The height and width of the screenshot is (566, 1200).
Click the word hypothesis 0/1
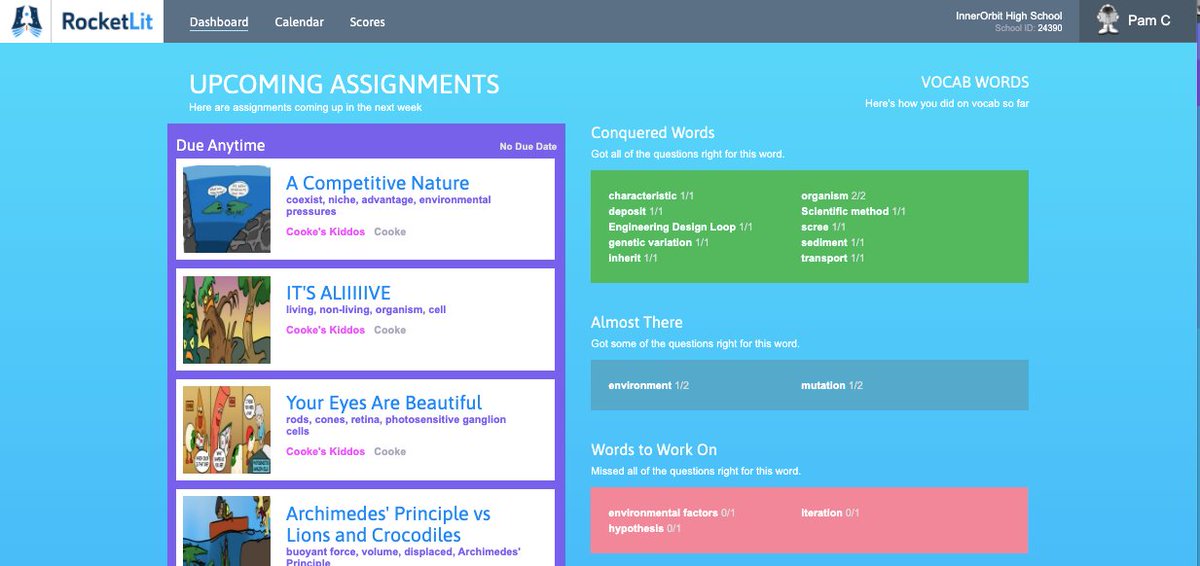[644, 528]
